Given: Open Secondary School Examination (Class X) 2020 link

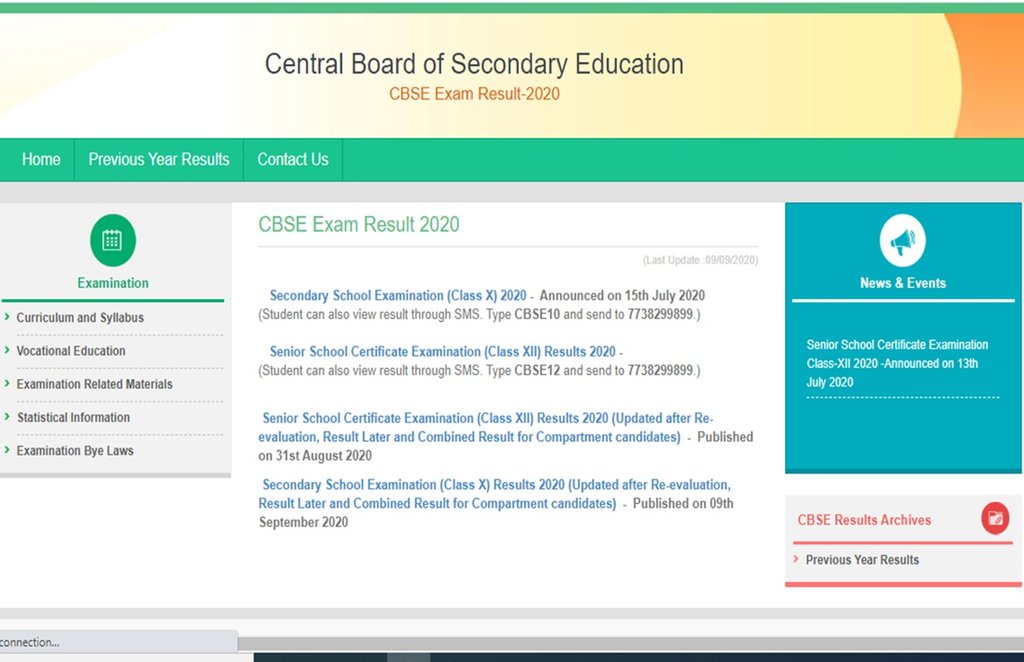Looking at the screenshot, I should point(398,295).
